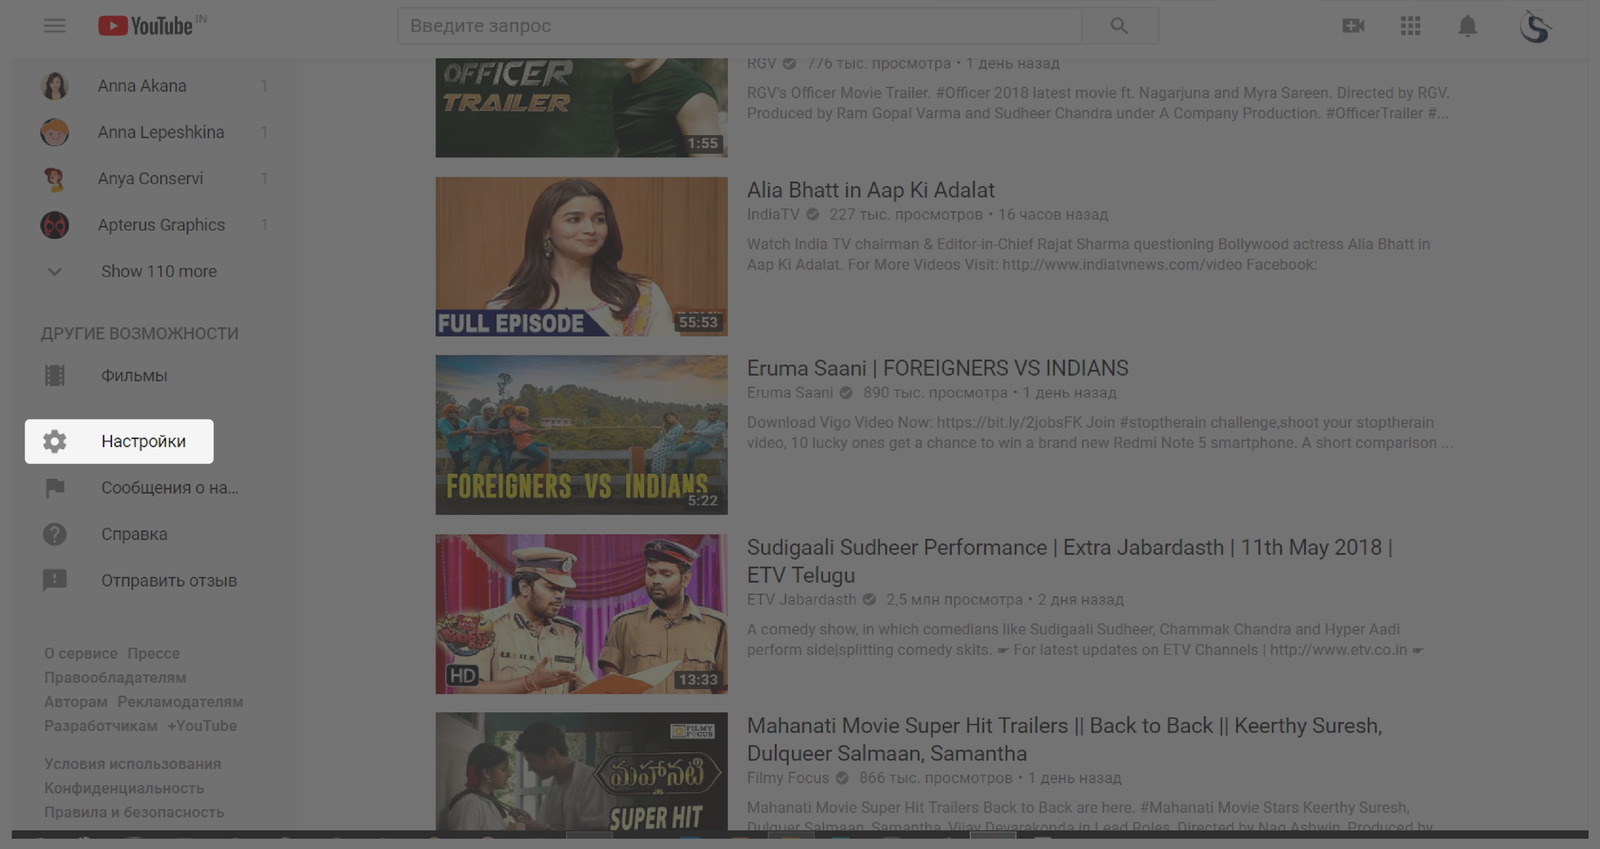The width and height of the screenshot is (1600, 849).
Task: Open video title Eruma Saani | FOREIGNERS VS INDIANS
Action: pyautogui.click(x=938, y=368)
